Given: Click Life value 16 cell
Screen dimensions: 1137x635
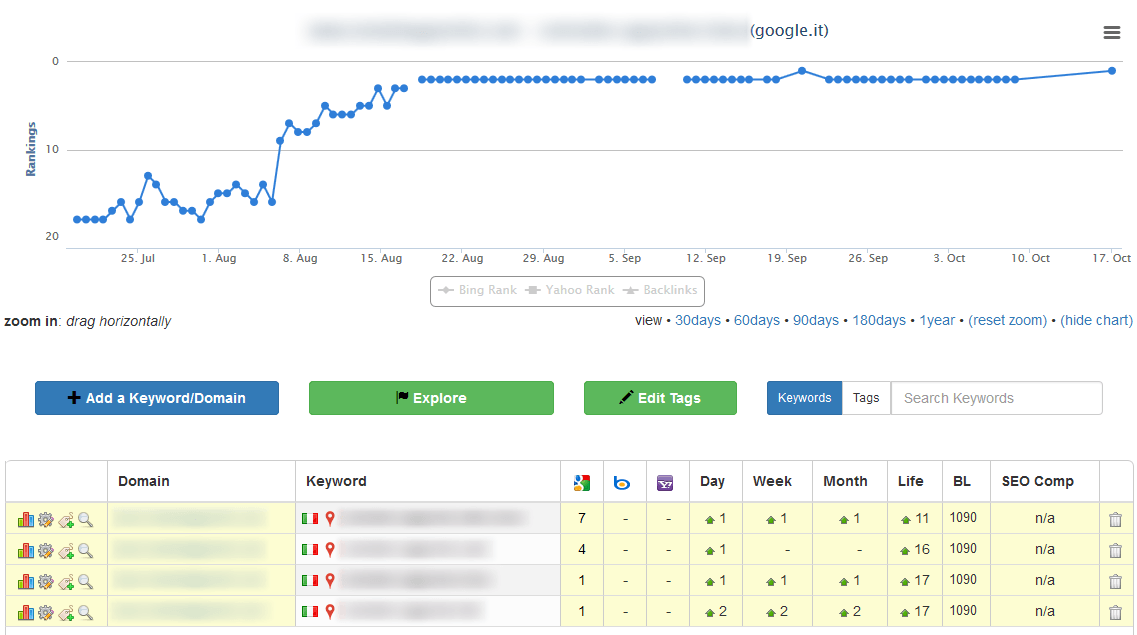Looking at the screenshot, I should click(914, 549).
